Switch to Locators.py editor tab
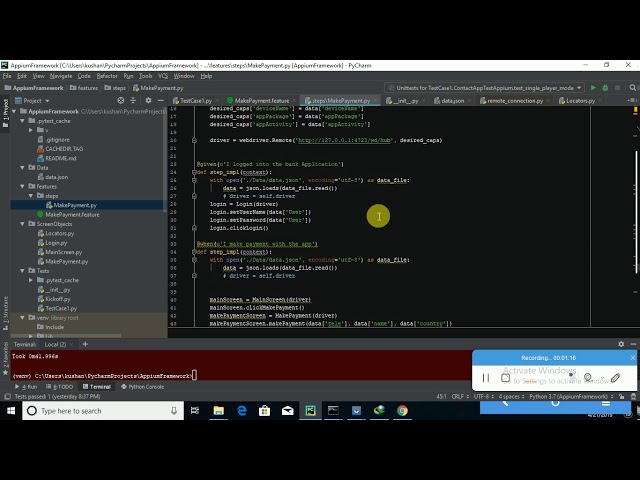Screen dimensions: 640x480 tap(580, 100)
